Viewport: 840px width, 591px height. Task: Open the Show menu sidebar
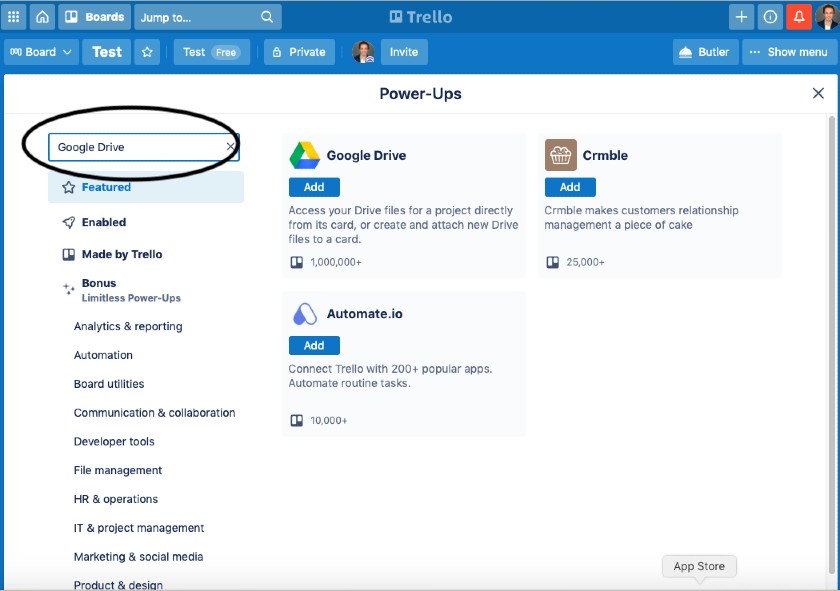click(788, 51)
